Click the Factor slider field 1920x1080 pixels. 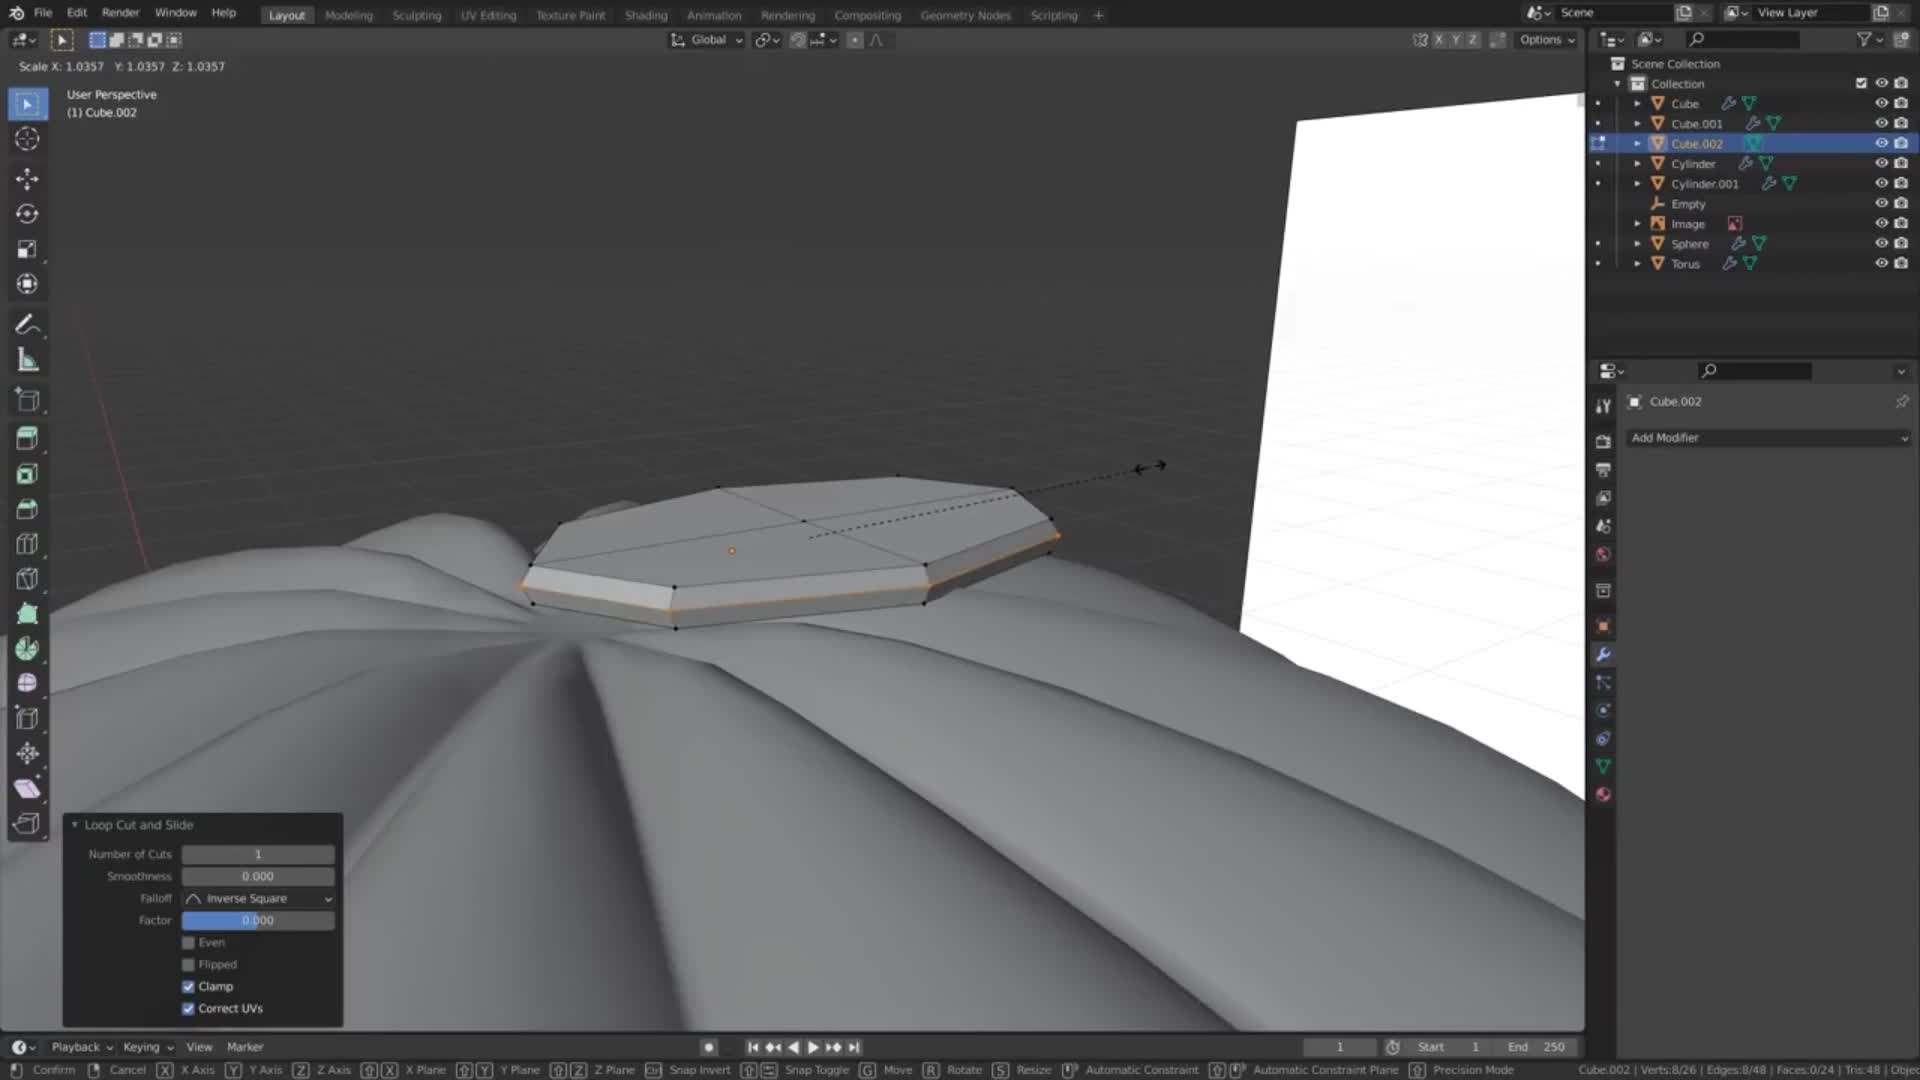tap(258, 921)
